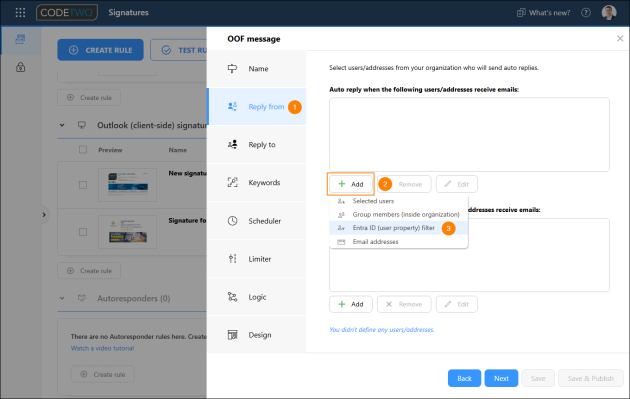Click the upper users/addresses list box

(x=469, y=134)
